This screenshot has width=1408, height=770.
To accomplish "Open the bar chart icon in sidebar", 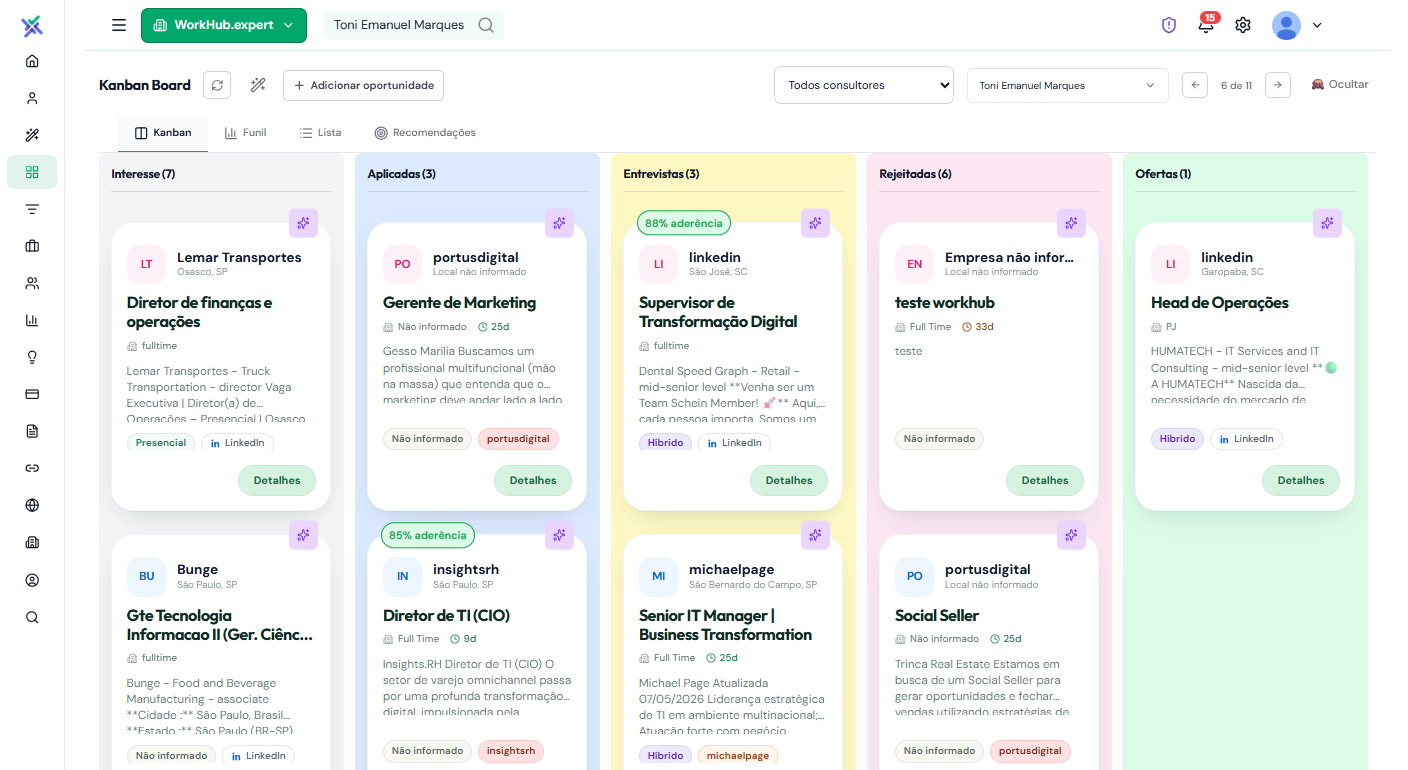I will click(32, 320).
